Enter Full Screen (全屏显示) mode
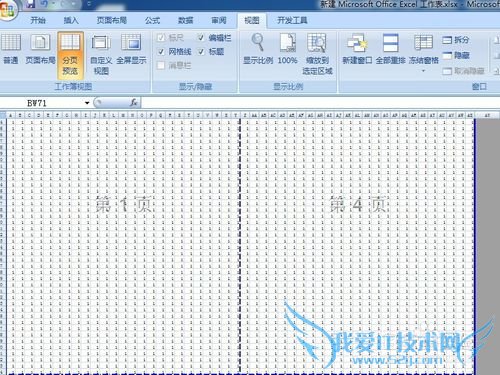500x375 pixels. tap(131, 49)
